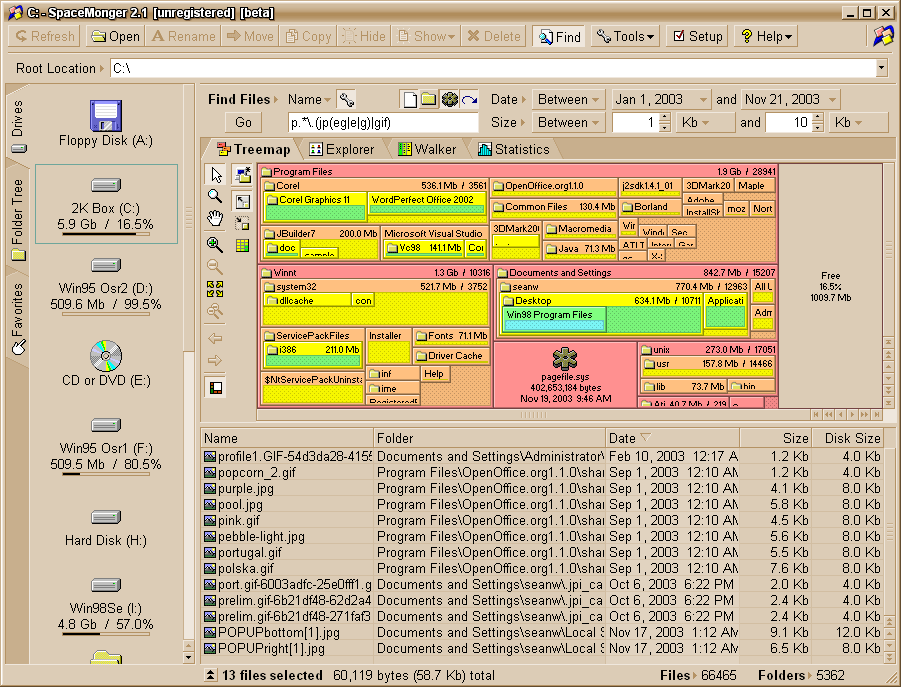901x687 pixels.
Task: Click the filename pattern input field
Action: click(x=383, y=122)
